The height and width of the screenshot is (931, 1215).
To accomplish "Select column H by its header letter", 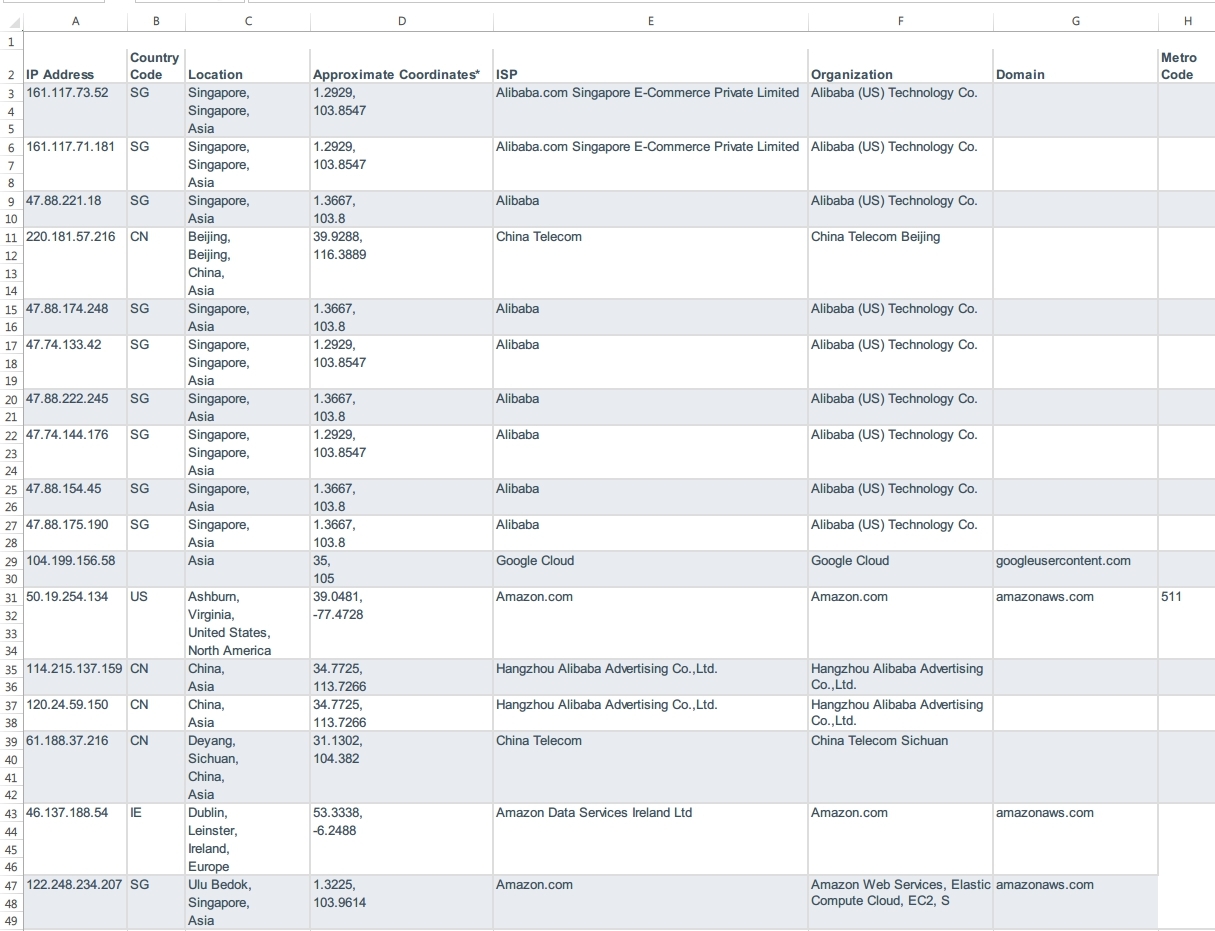I will coord(1187,21).
